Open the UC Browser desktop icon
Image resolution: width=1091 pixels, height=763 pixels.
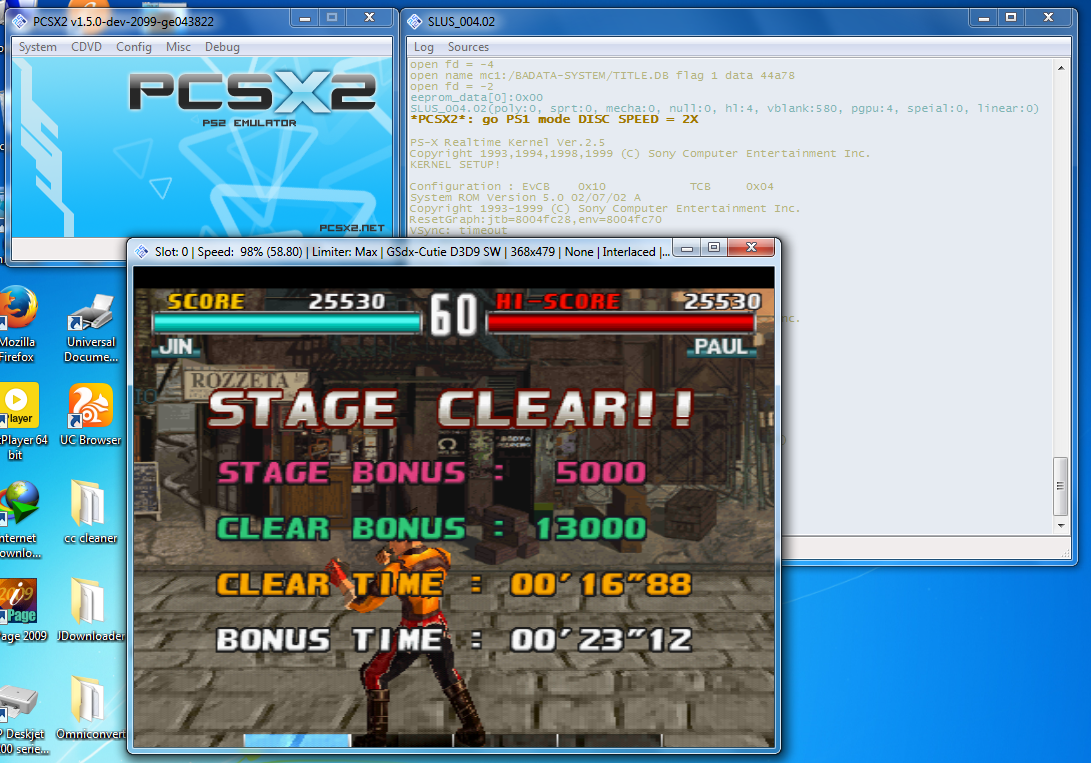pos(90,415)
